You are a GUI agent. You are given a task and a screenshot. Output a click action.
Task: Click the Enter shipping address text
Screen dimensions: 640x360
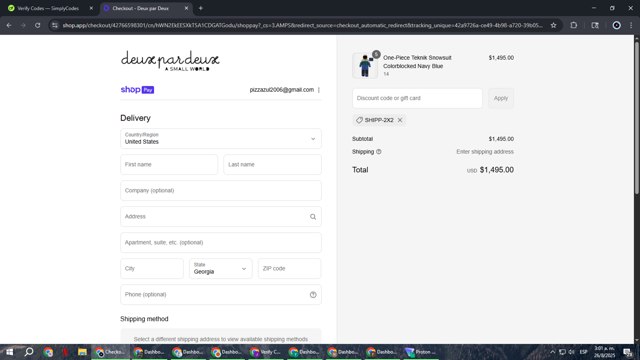coord(485,152)
